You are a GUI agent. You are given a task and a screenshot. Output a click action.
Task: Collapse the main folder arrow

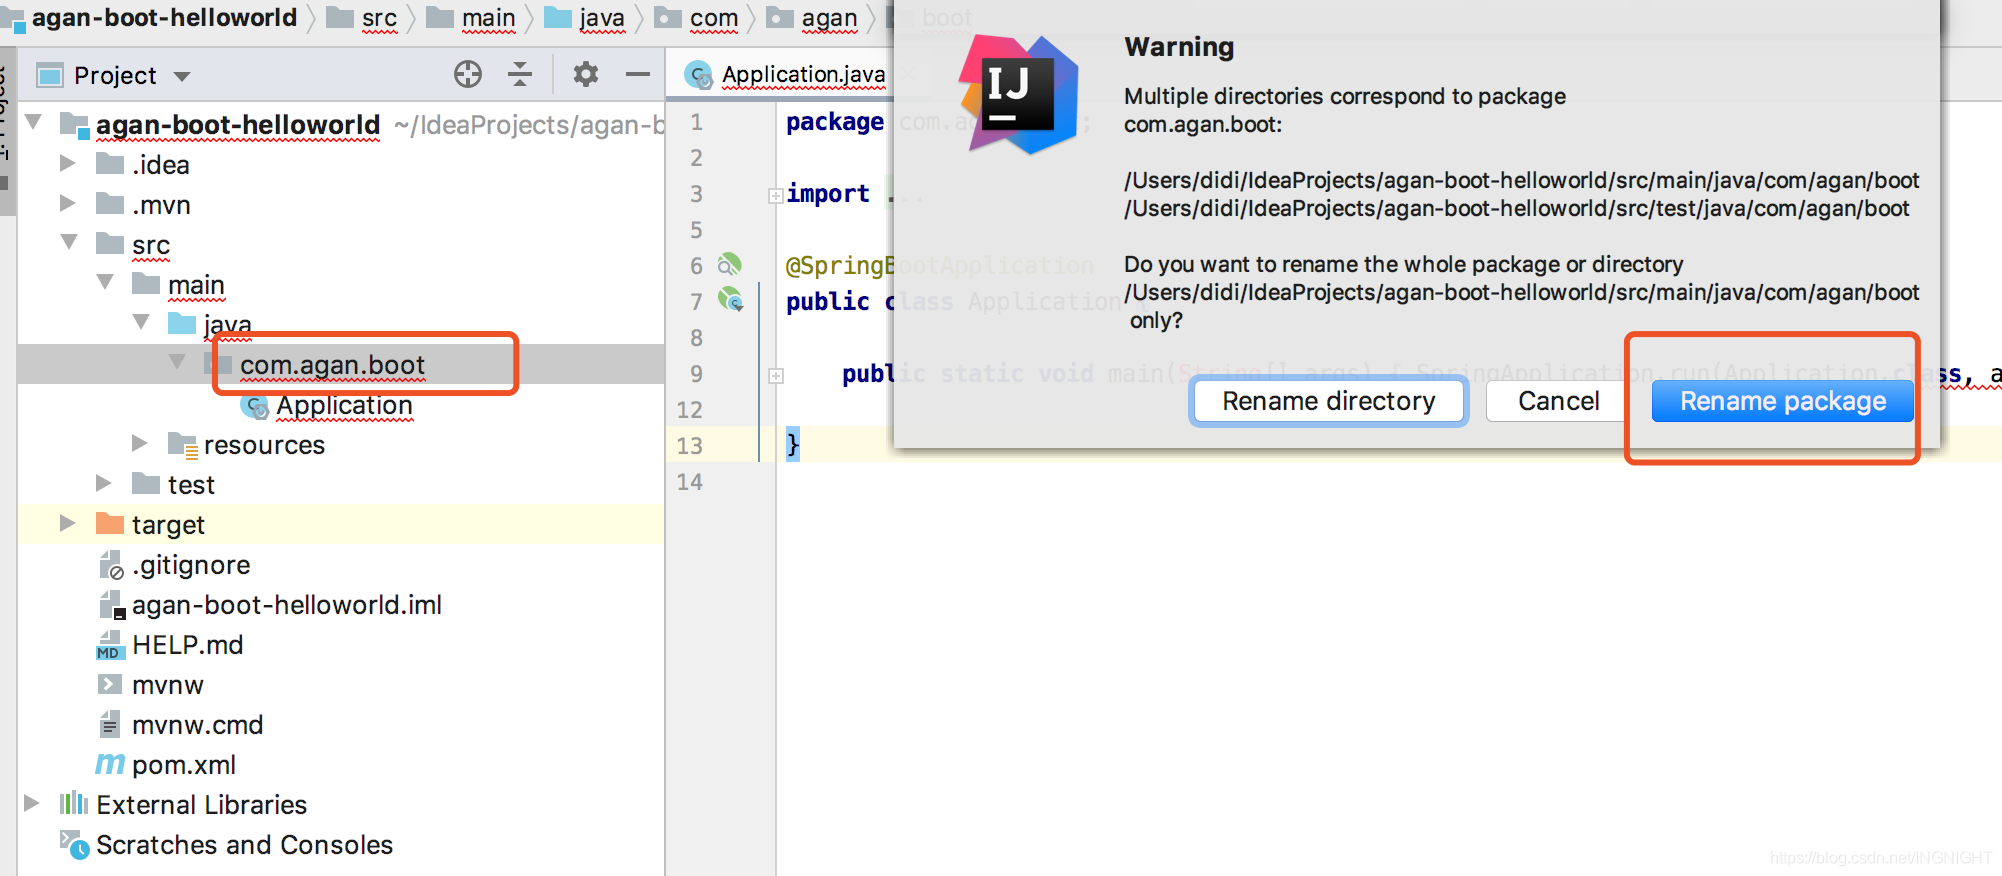click(105, 283)
